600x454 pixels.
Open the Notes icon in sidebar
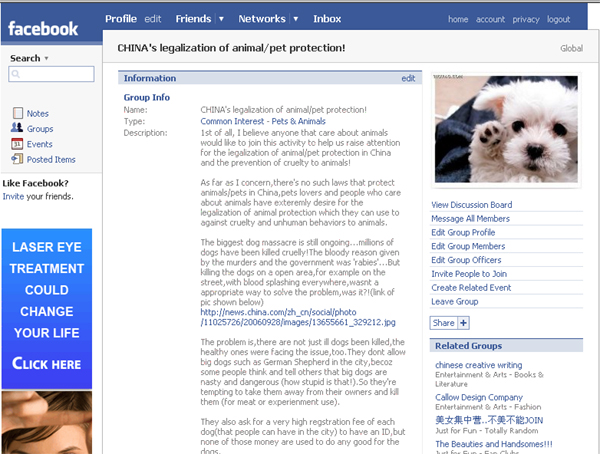click(18, 113)
